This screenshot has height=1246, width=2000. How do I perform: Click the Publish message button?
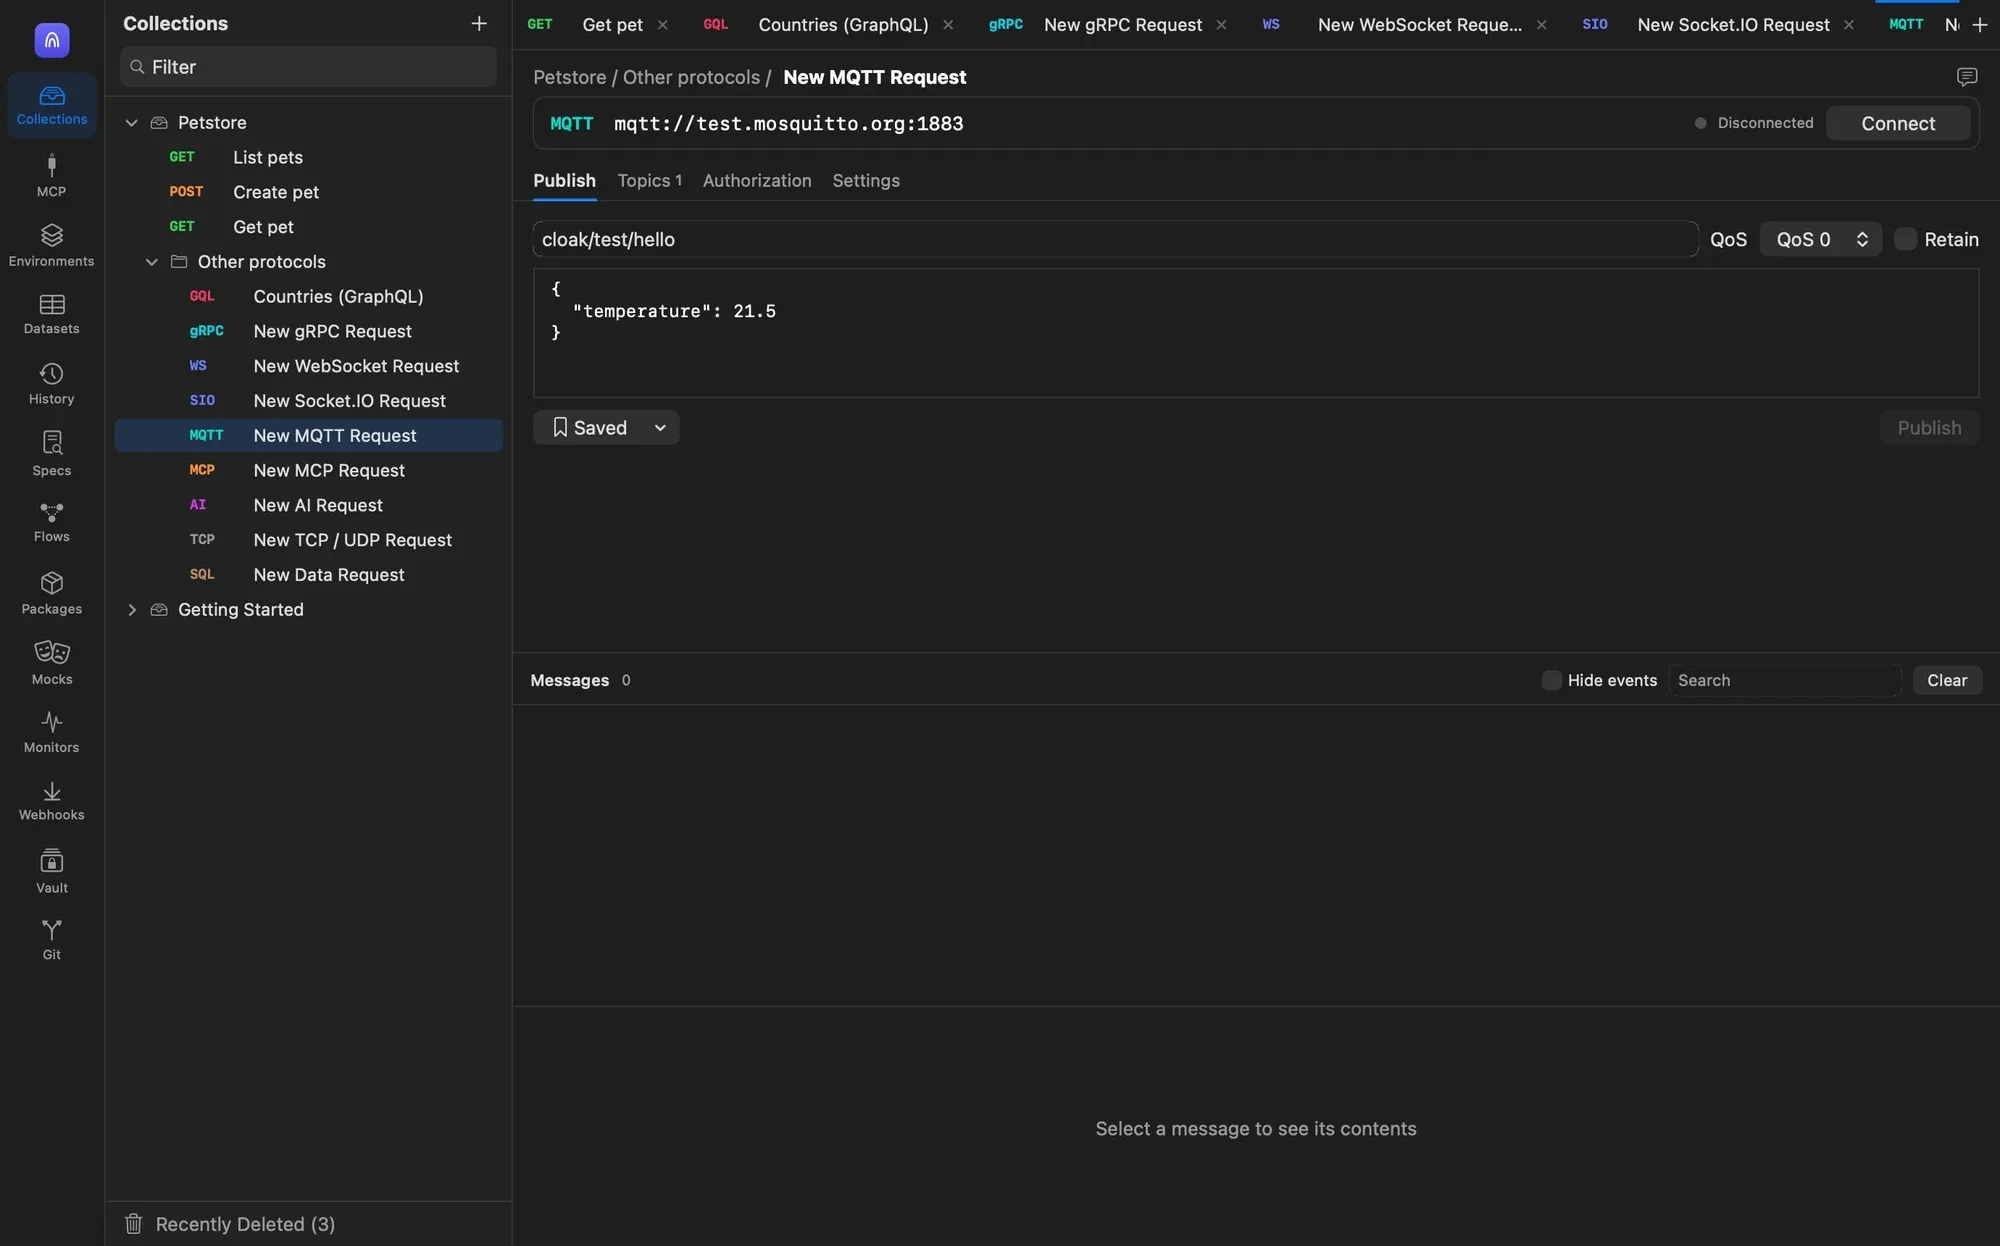pos(1929,427)
